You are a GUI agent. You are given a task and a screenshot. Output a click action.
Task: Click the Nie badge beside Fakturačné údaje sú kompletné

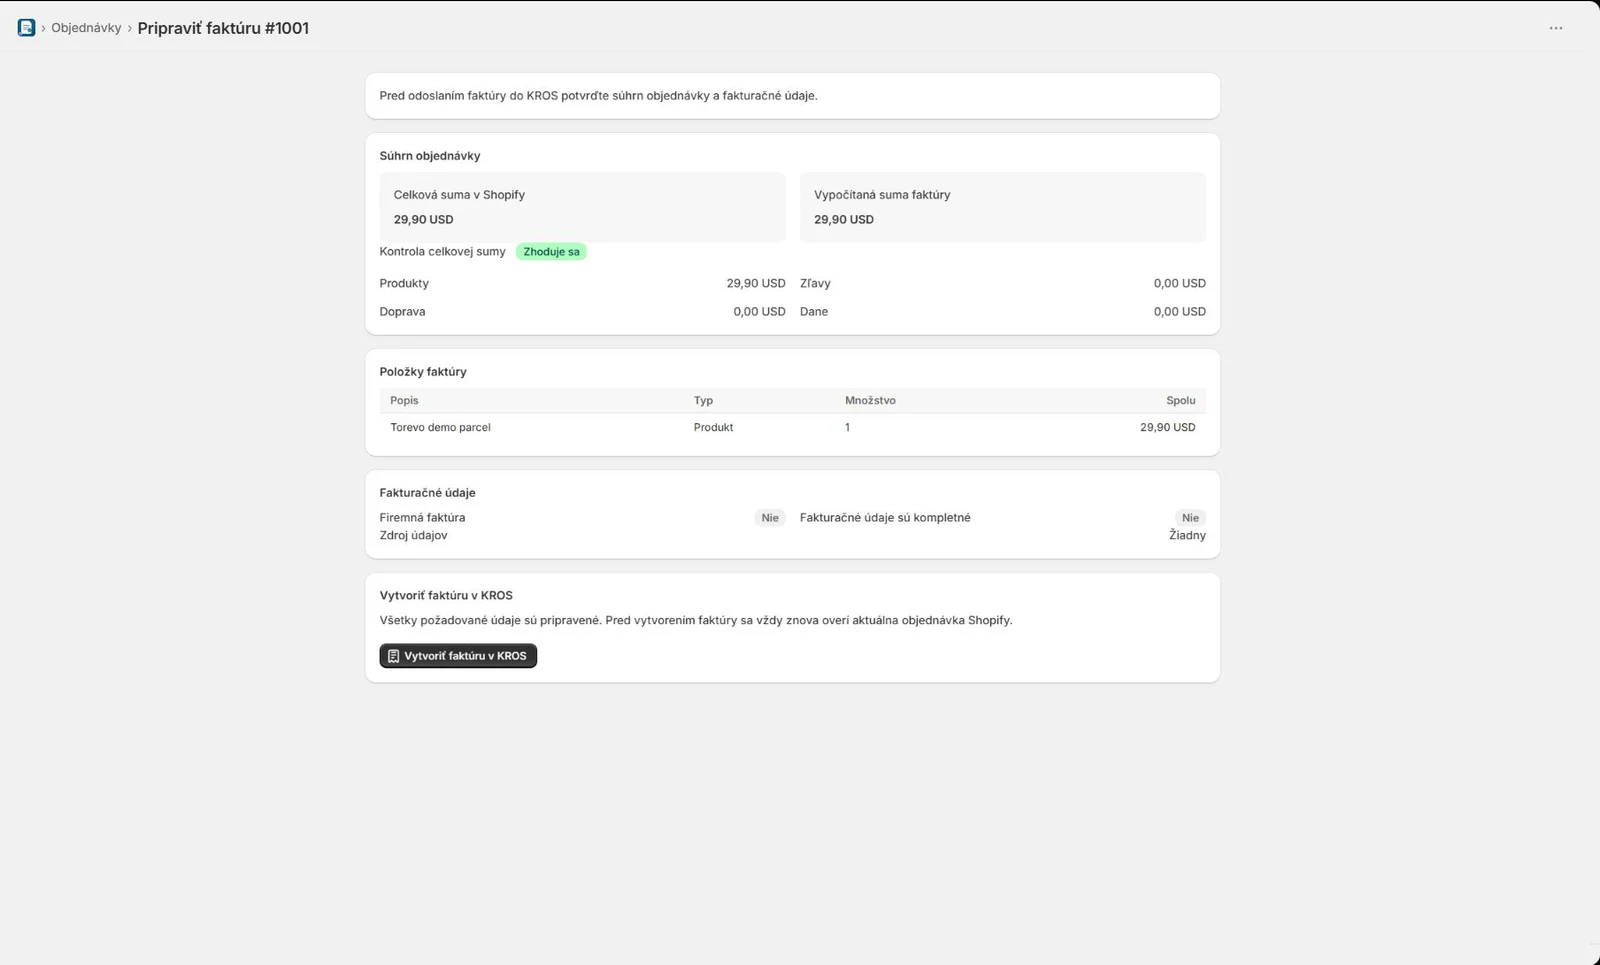point(1190,518)
